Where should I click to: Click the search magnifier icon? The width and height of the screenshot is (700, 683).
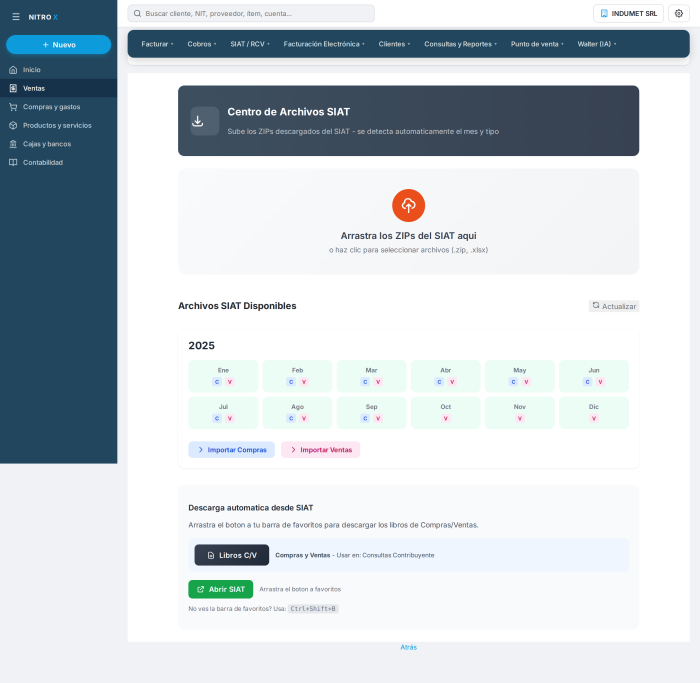coord(138,13)
